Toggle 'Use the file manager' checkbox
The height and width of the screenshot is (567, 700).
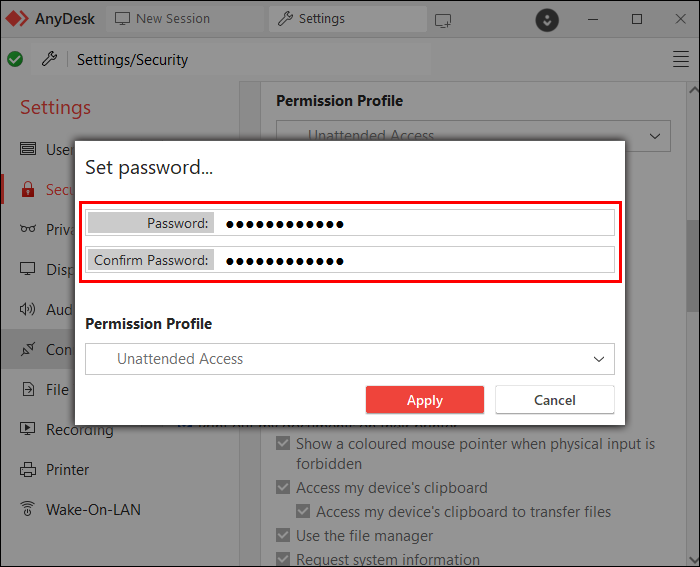284,536
